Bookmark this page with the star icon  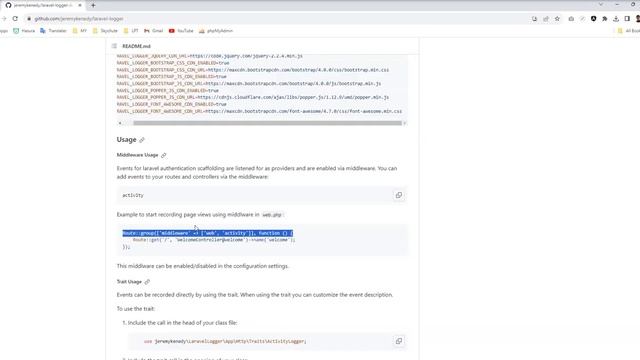[x=557, y=19]
